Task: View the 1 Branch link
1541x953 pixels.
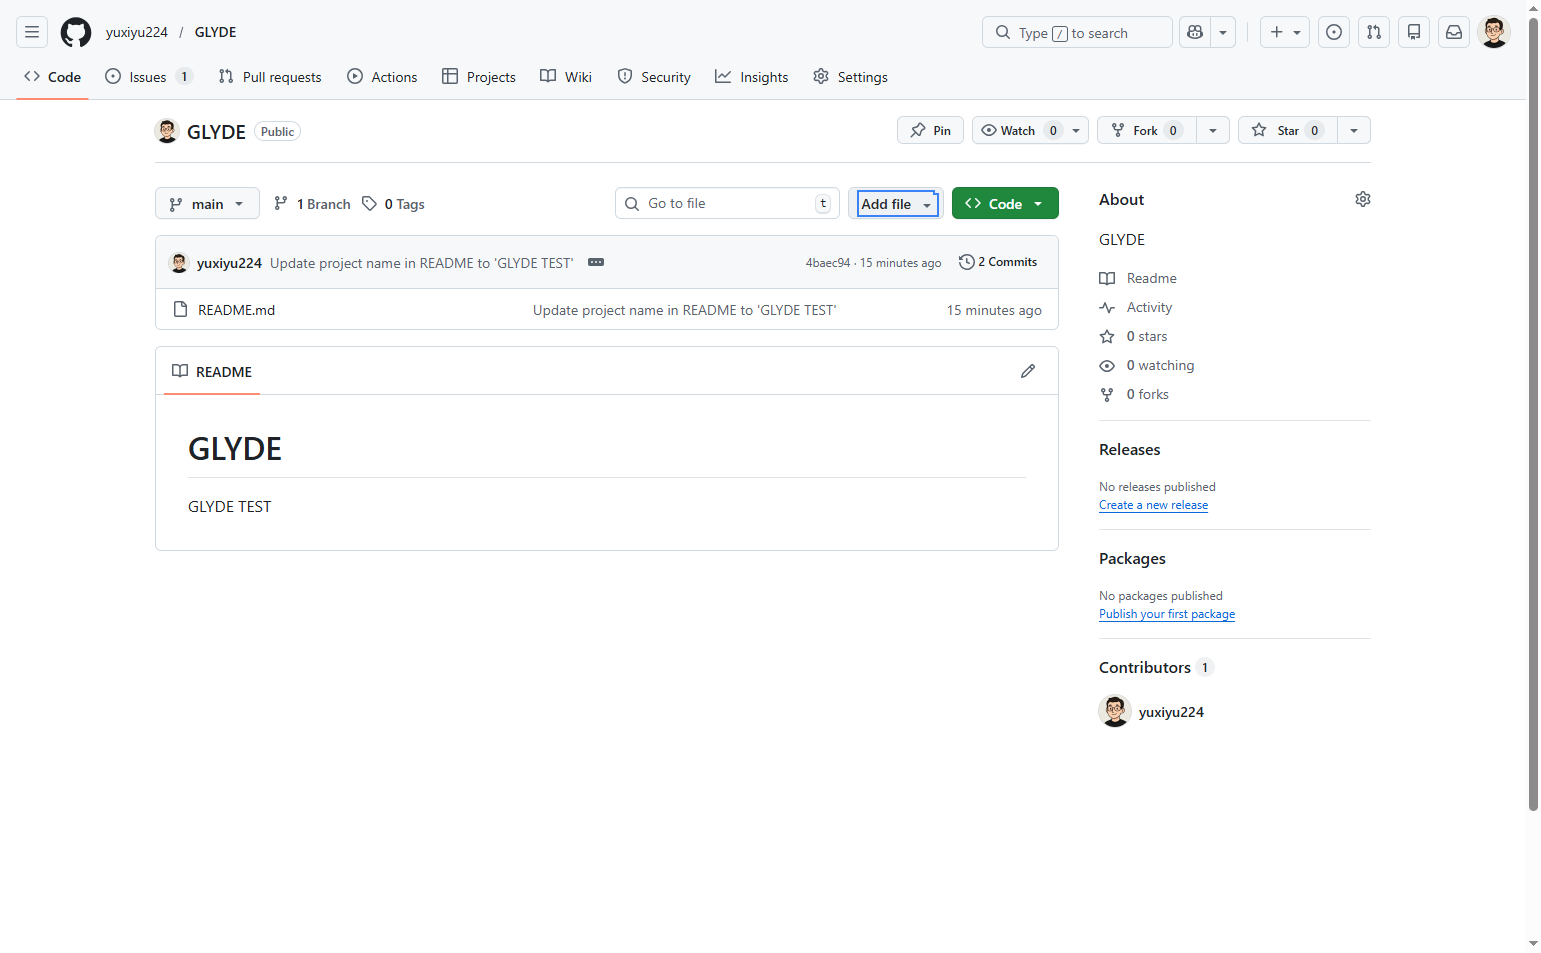Action: pyautogui.click(x=312, y=204)
